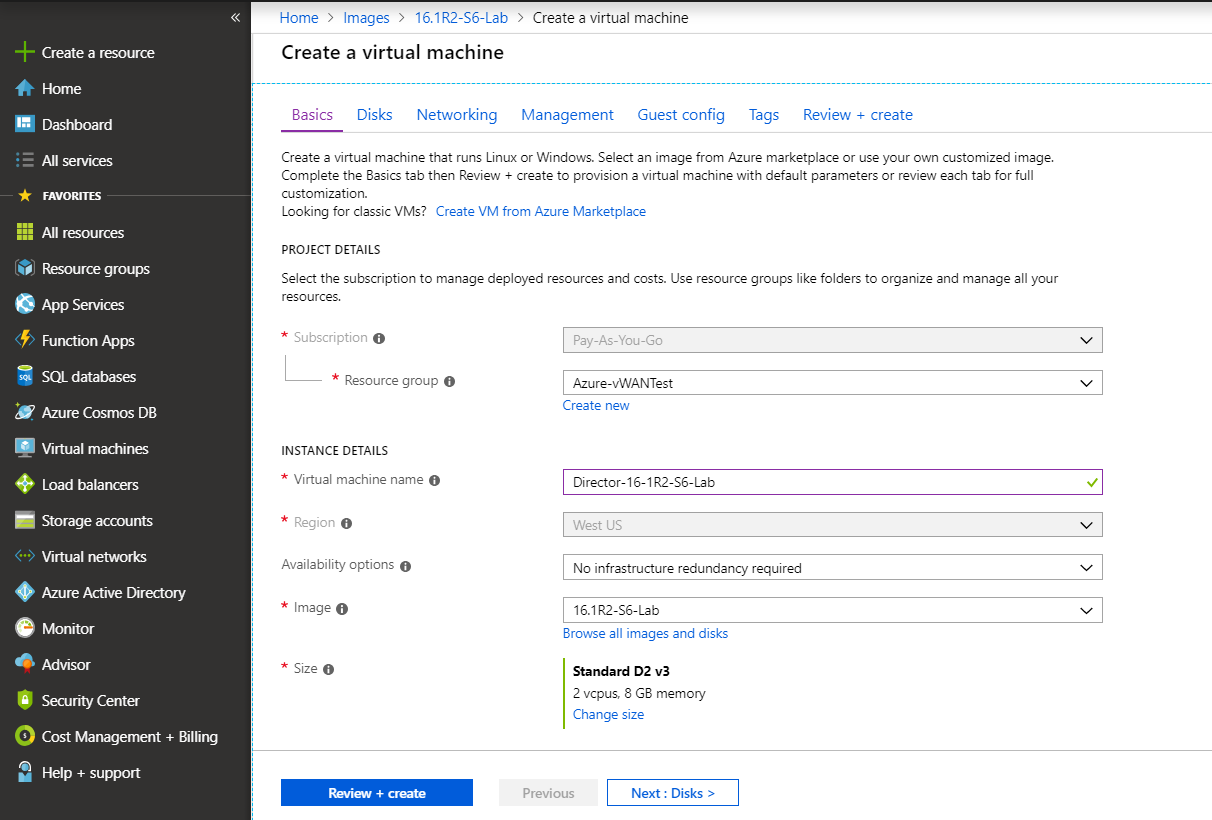Image resolution: width=1212 pixels, height=820 pixels.
Task: Select the Tags tab
Action: [x=764, y=114]
